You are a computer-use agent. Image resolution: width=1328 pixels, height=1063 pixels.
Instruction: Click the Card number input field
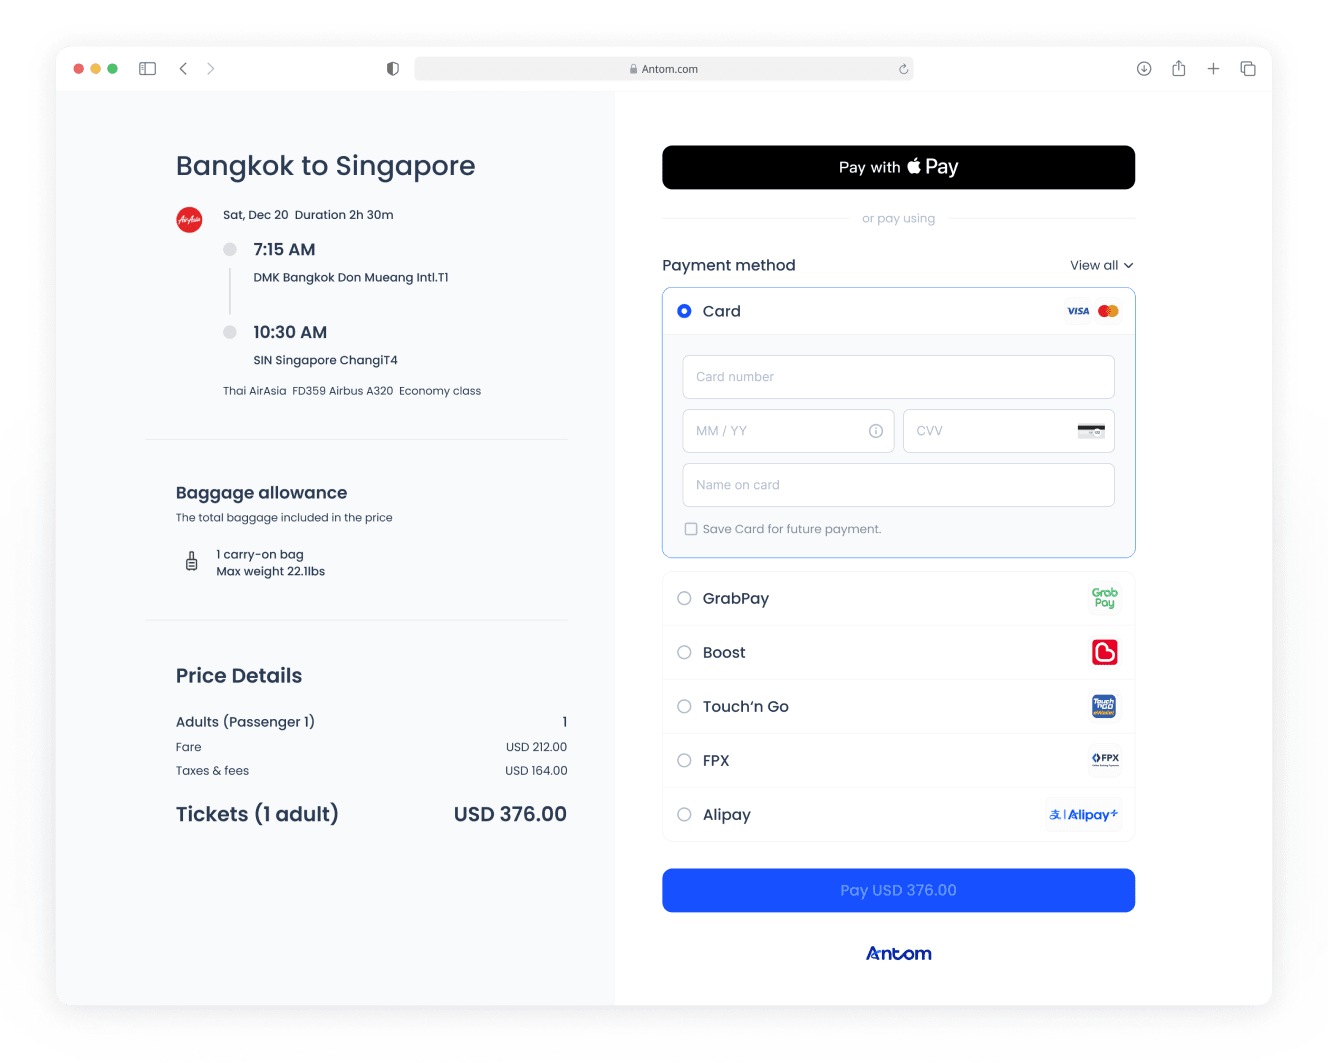pyautogui.click(x=898, y=377)
